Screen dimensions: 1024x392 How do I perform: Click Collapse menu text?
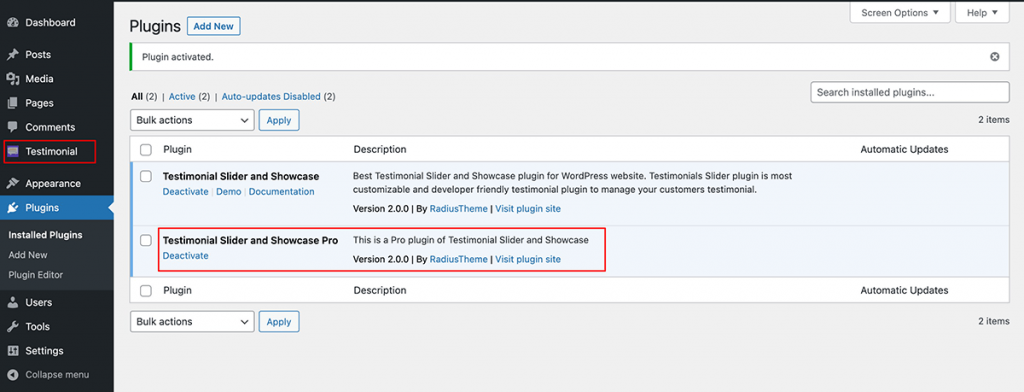point(57,375)
